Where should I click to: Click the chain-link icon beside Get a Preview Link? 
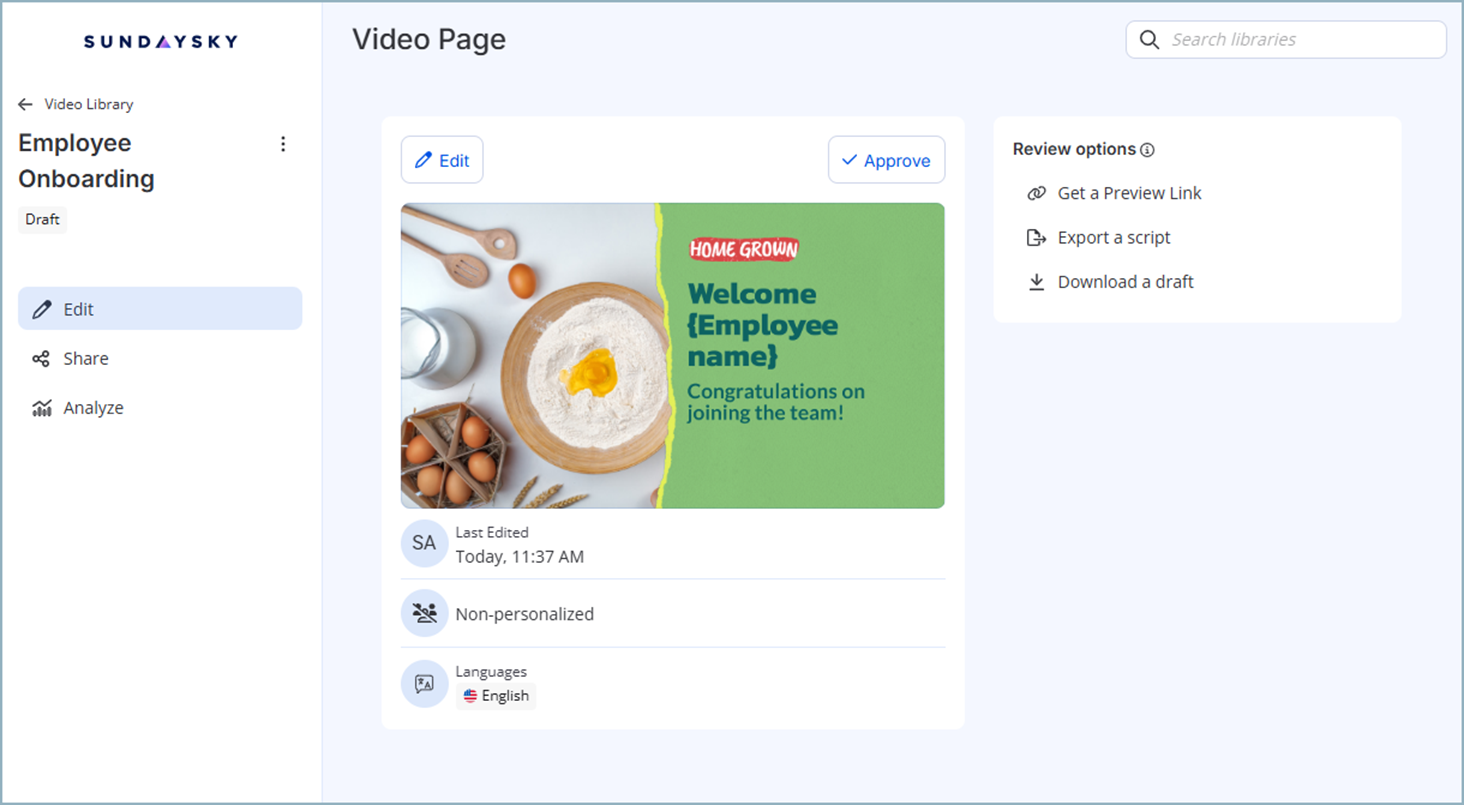[x=1036, y=193]
